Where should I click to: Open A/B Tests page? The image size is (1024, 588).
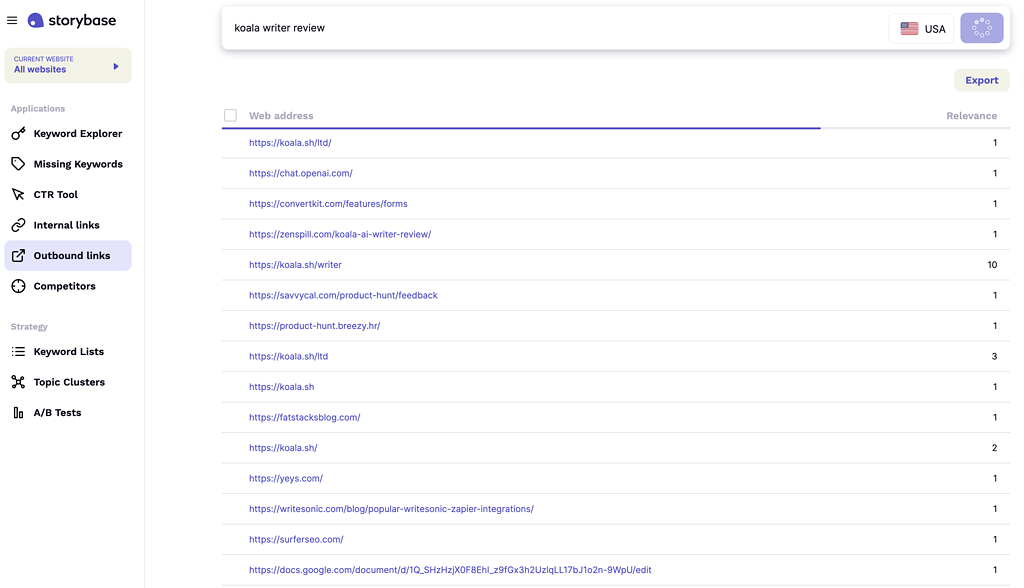68,413
